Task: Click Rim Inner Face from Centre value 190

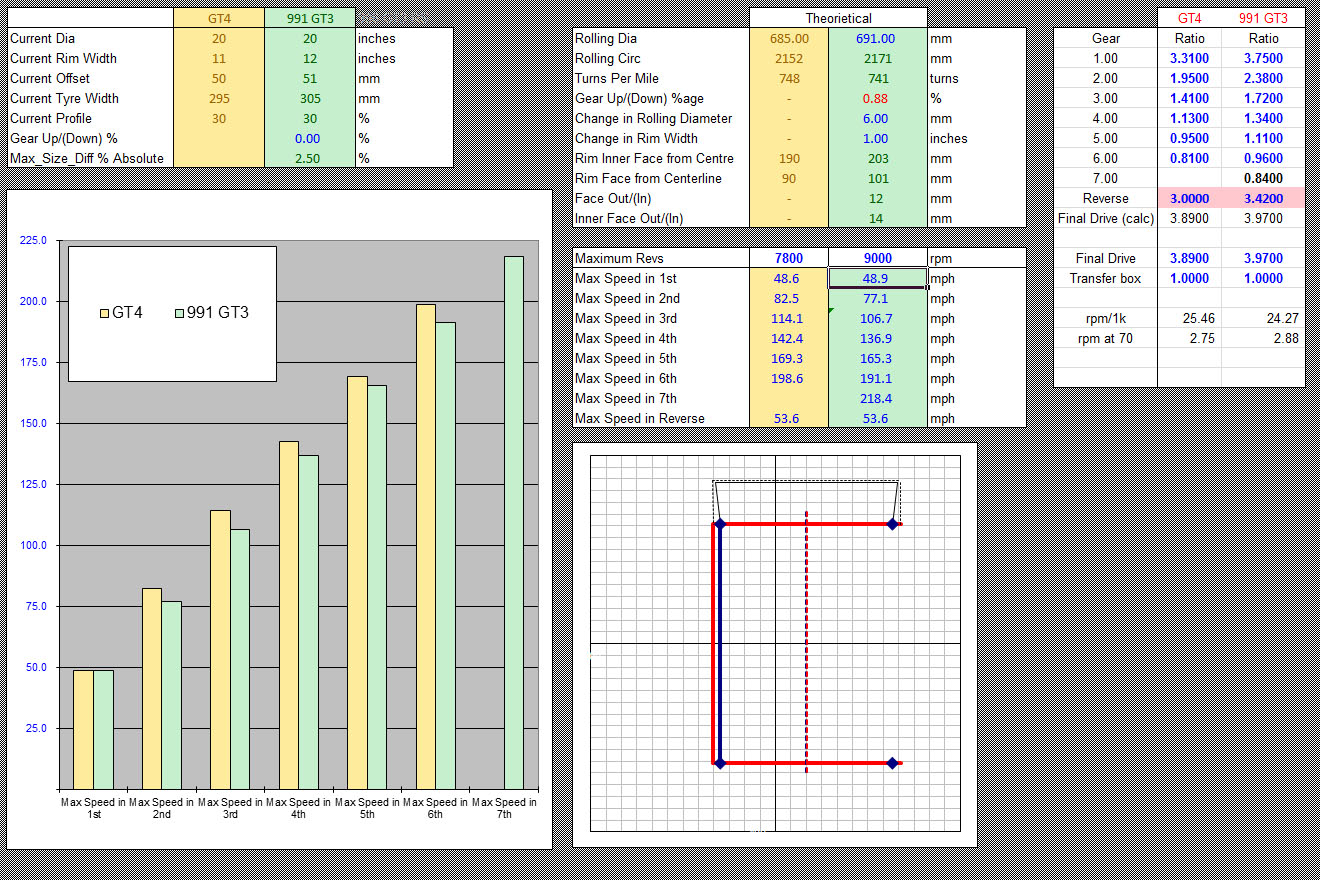Action: 789,159
